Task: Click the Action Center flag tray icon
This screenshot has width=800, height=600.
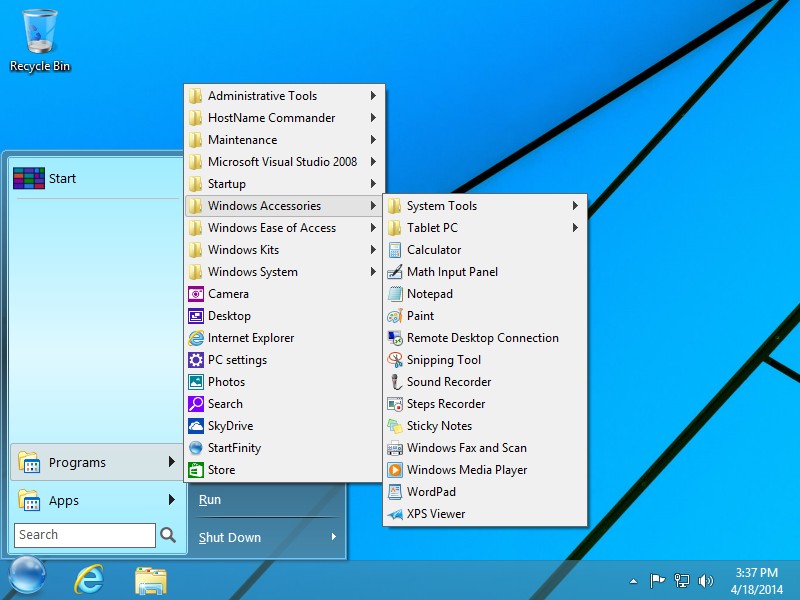Action: coord(657,581)
